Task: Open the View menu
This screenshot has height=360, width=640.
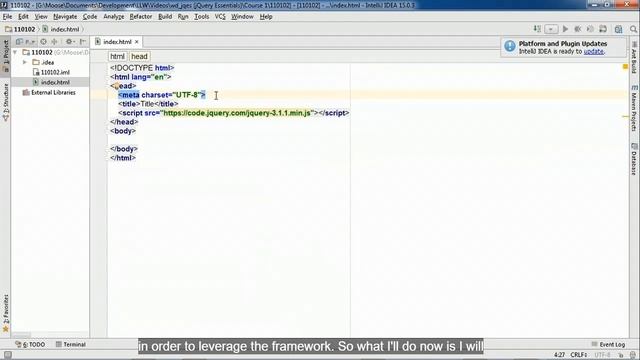Action: coord(41,17)
